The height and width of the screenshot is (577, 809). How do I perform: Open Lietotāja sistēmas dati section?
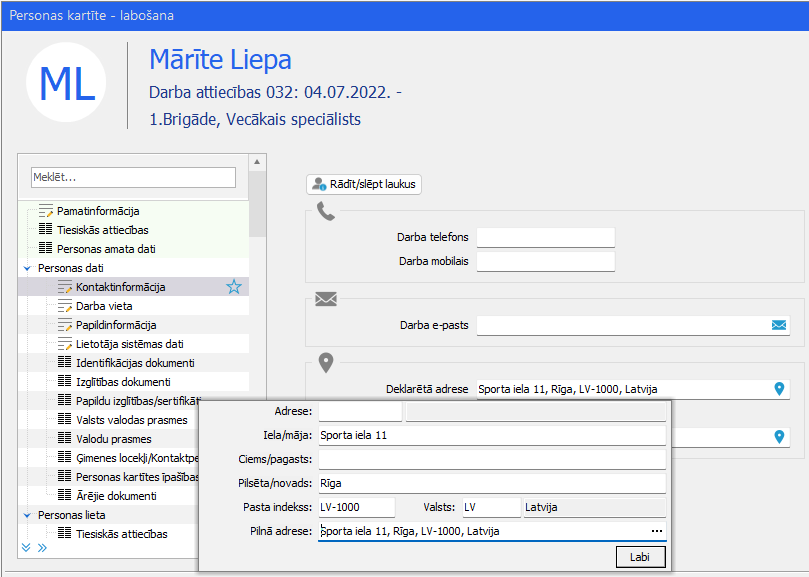pyautogui.click(x=130, y=344)
